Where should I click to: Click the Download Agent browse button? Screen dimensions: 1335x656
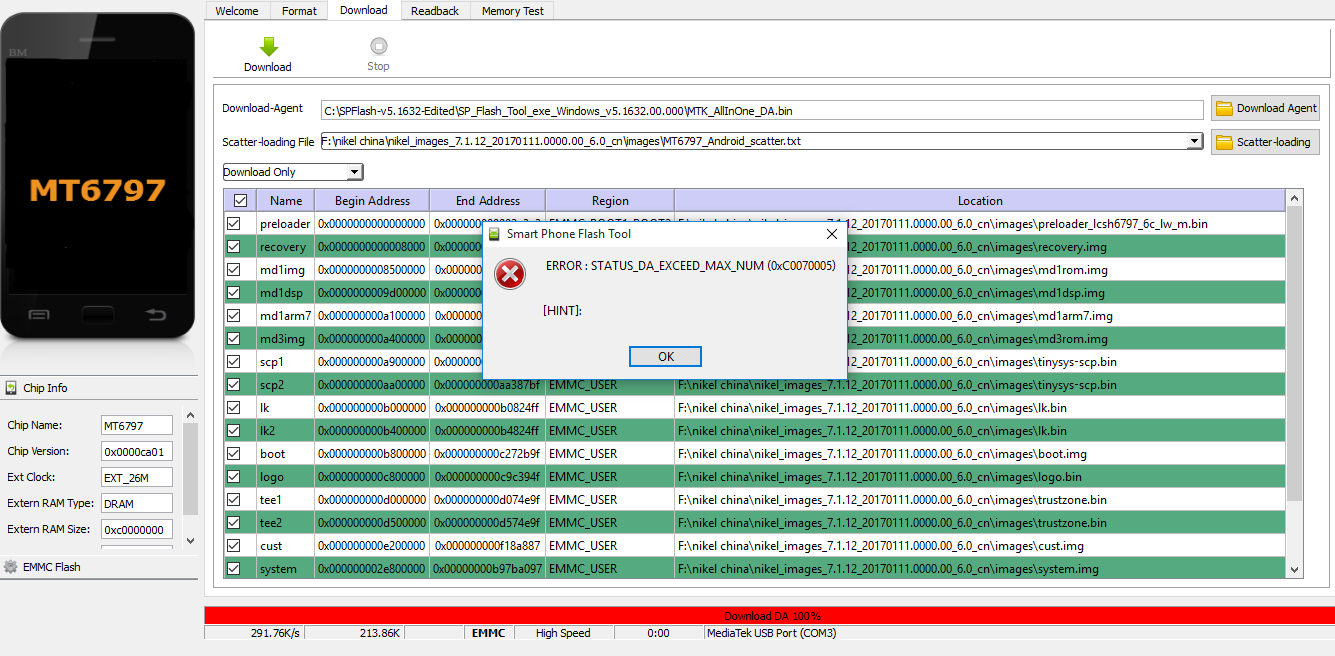pos(1265,108)
